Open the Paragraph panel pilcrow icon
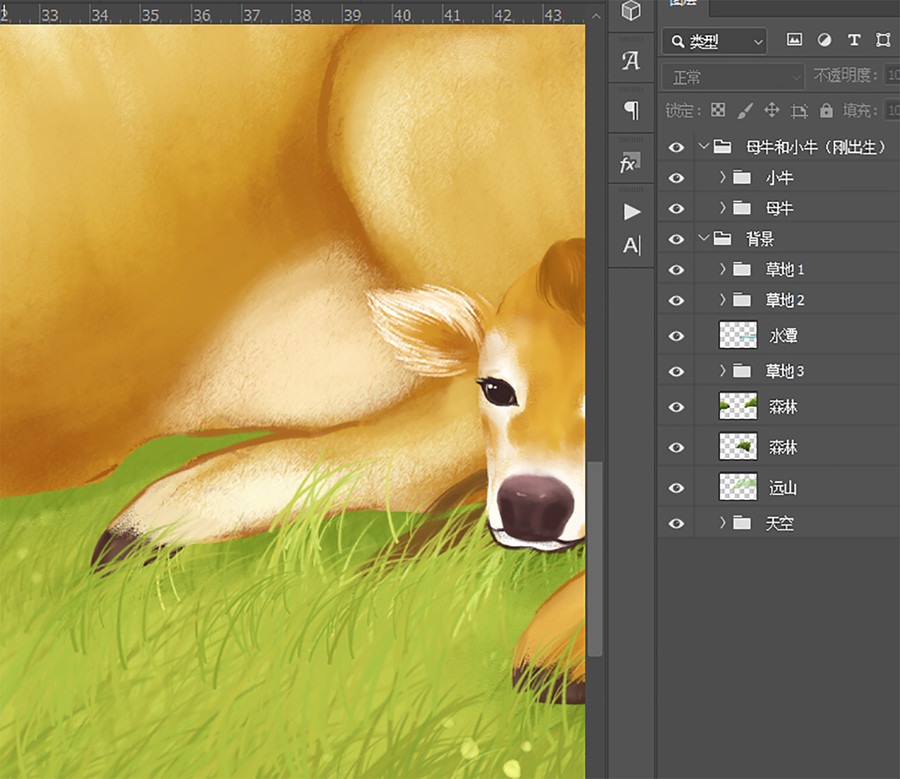The image size is (900, 779). tap(631, 110)
